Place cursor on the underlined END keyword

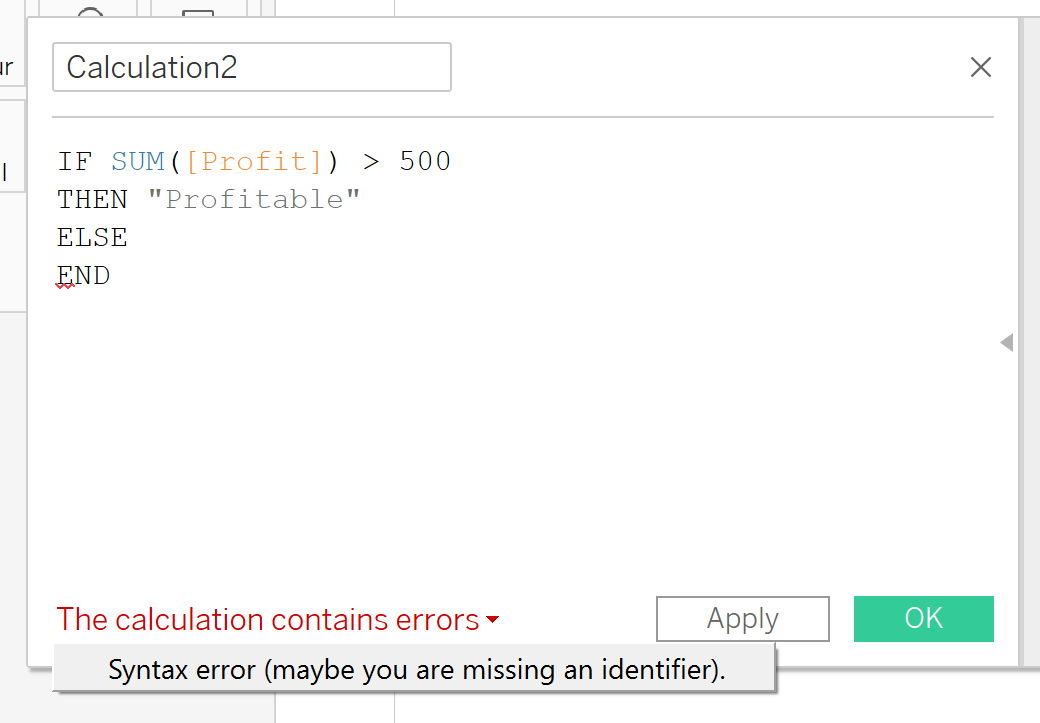84,276
